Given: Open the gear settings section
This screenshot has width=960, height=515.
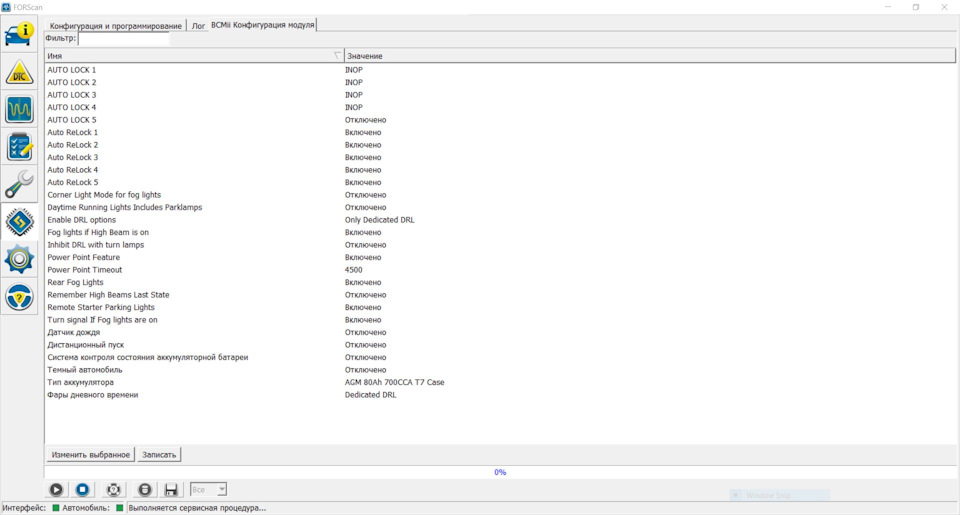Looking at the screenshot, I should [19, 260].
